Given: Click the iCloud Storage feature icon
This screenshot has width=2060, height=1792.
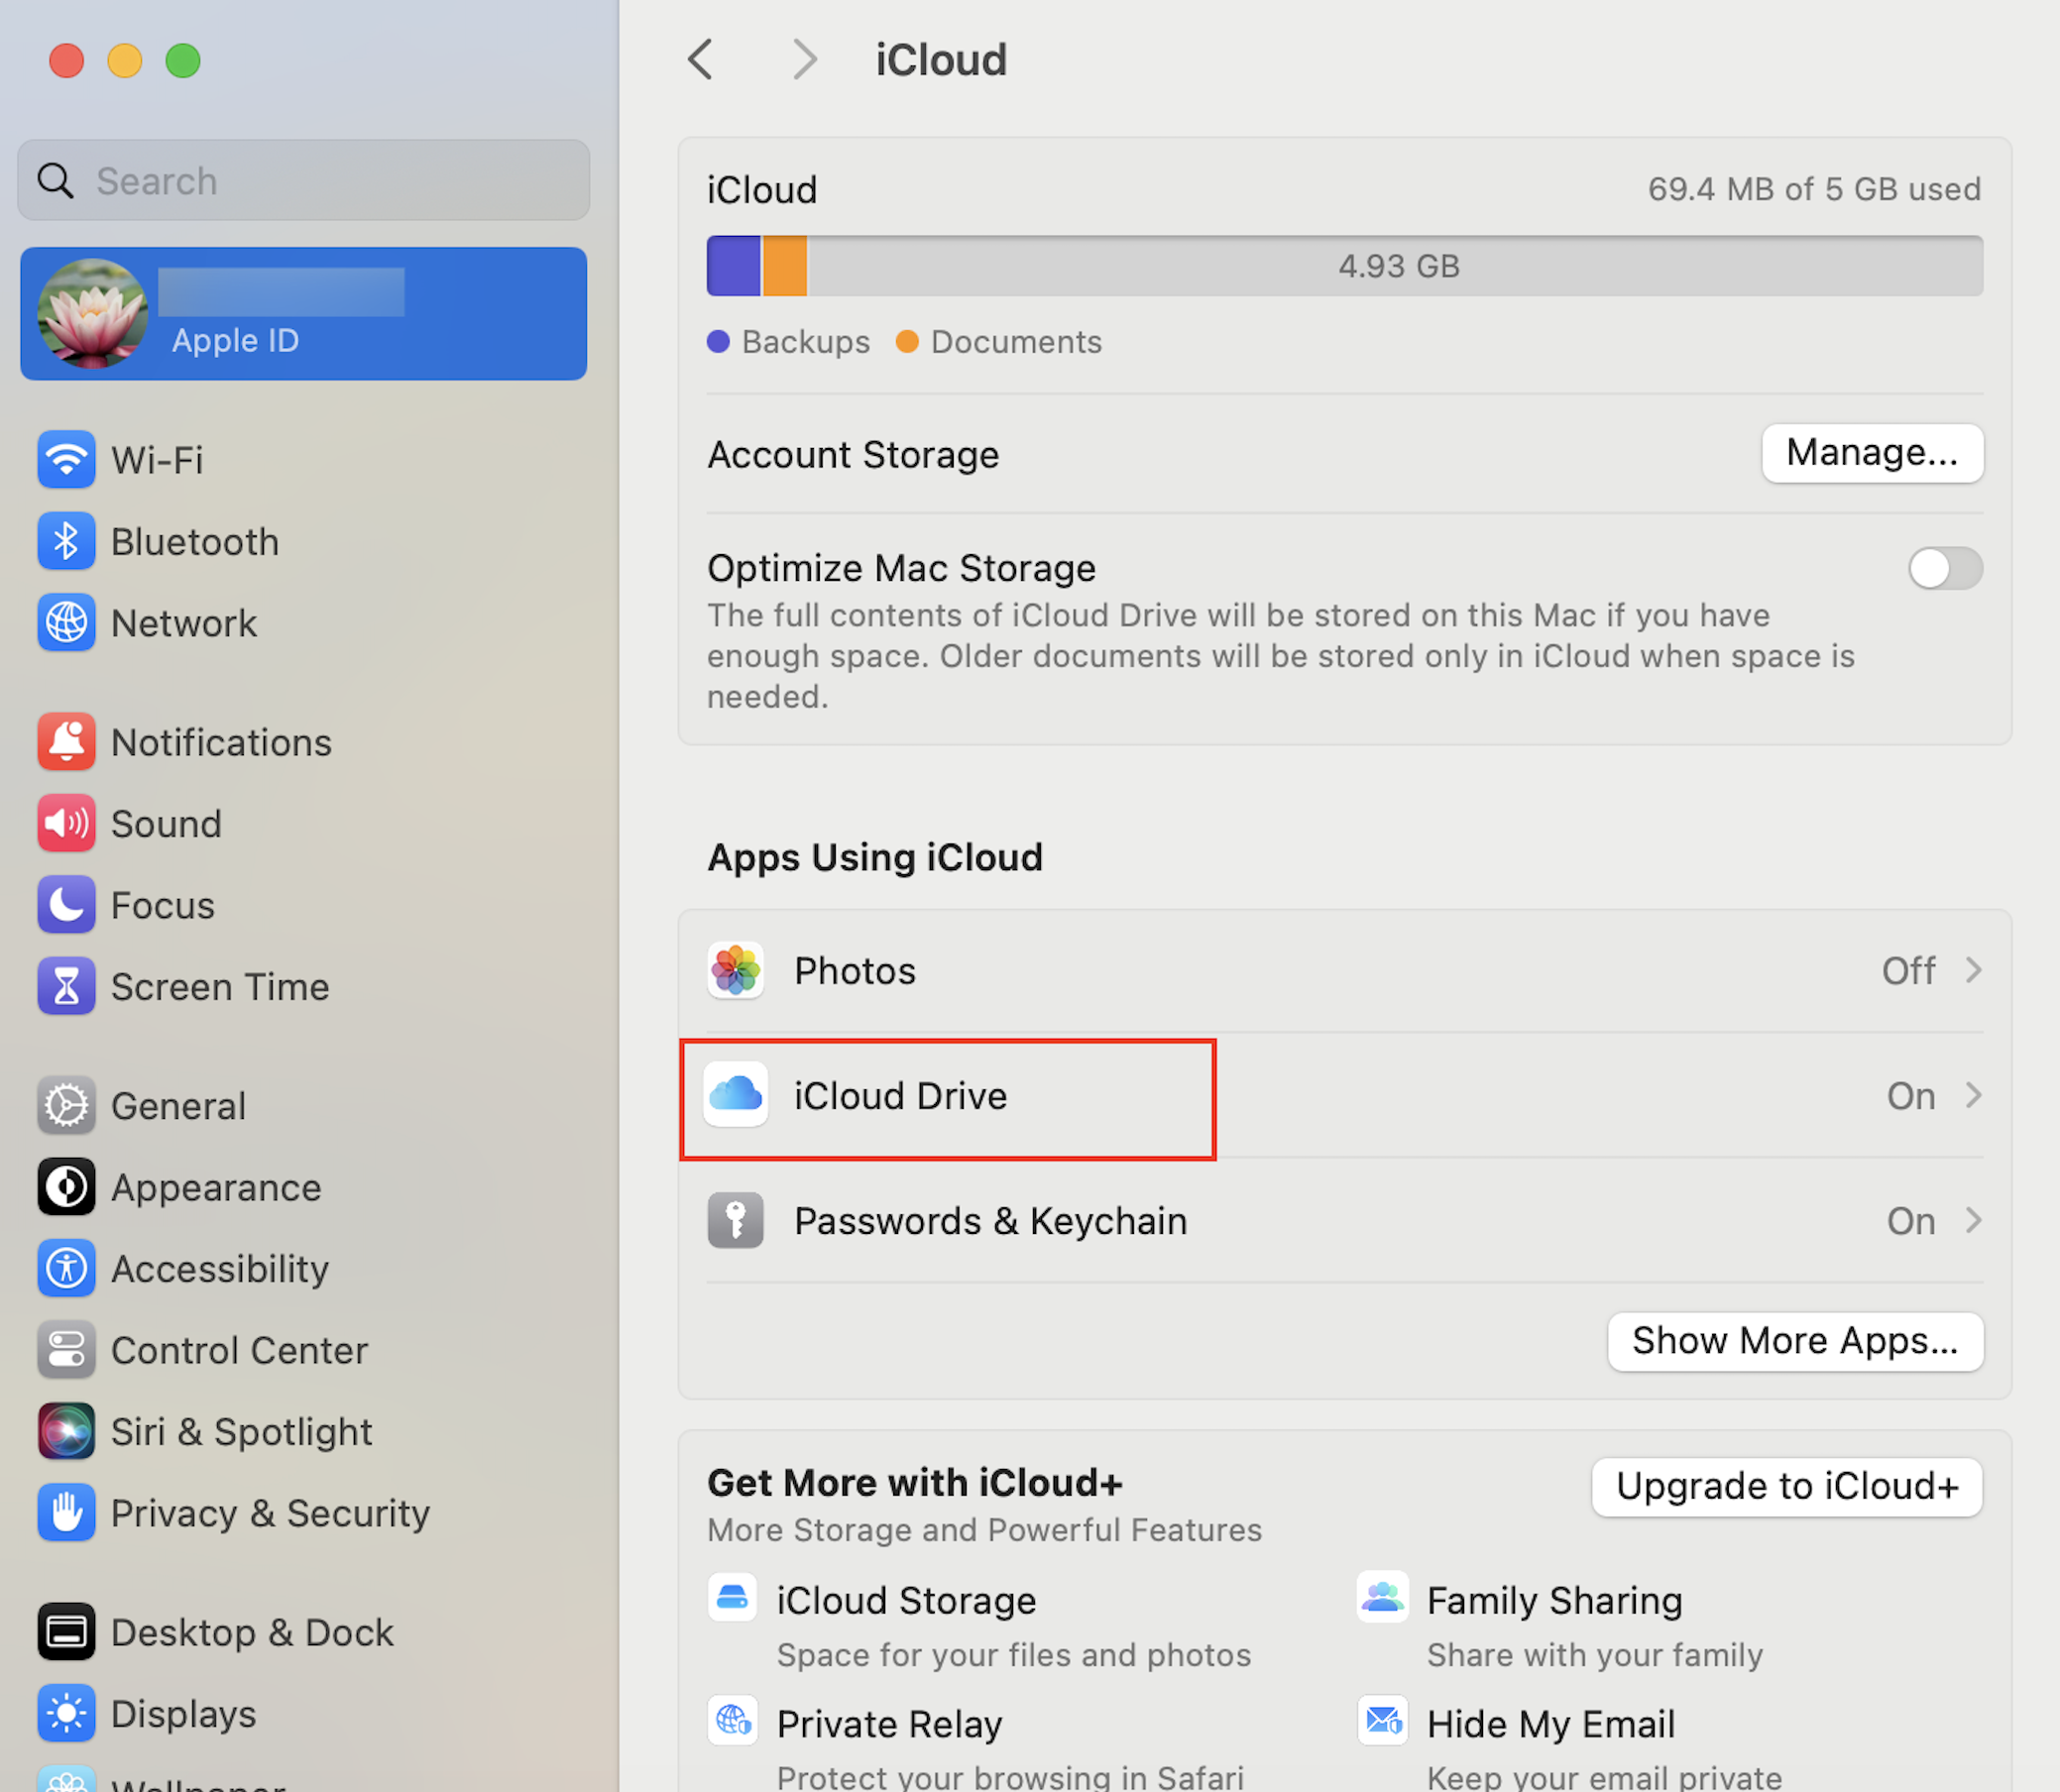Looking at the screenshot, I should 732,1597.
